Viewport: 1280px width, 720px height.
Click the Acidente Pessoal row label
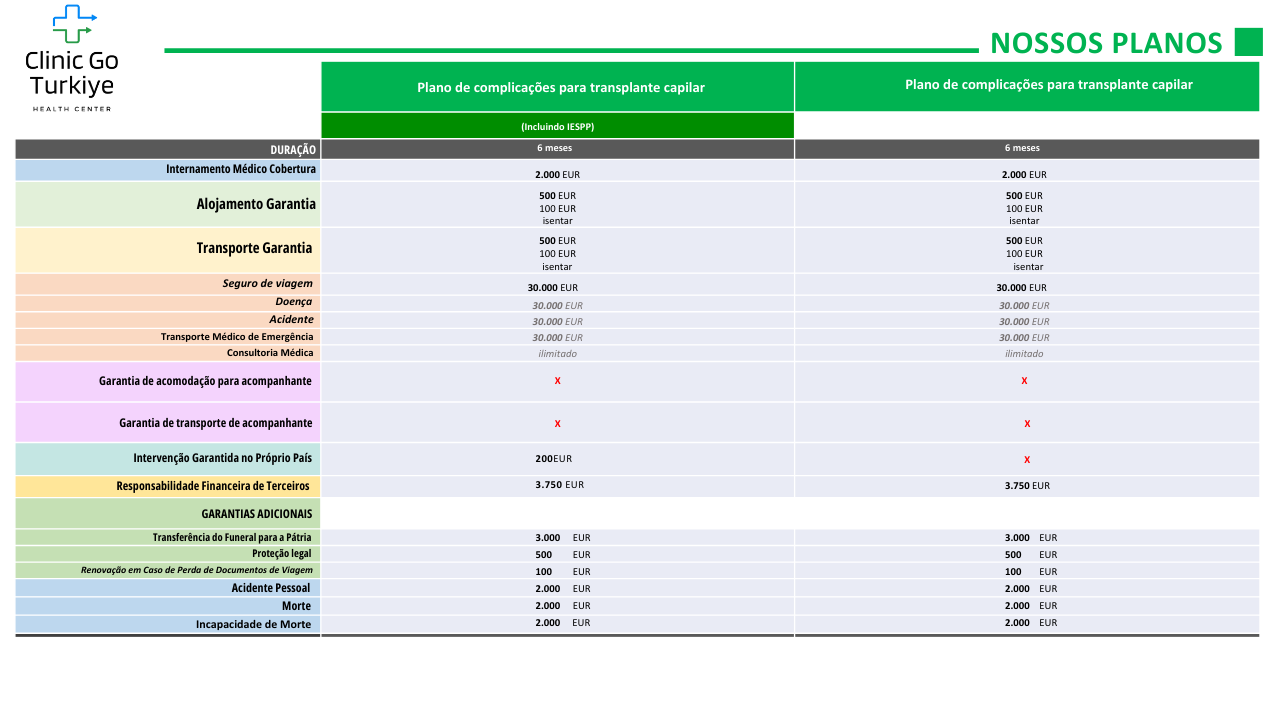point(270,588)
